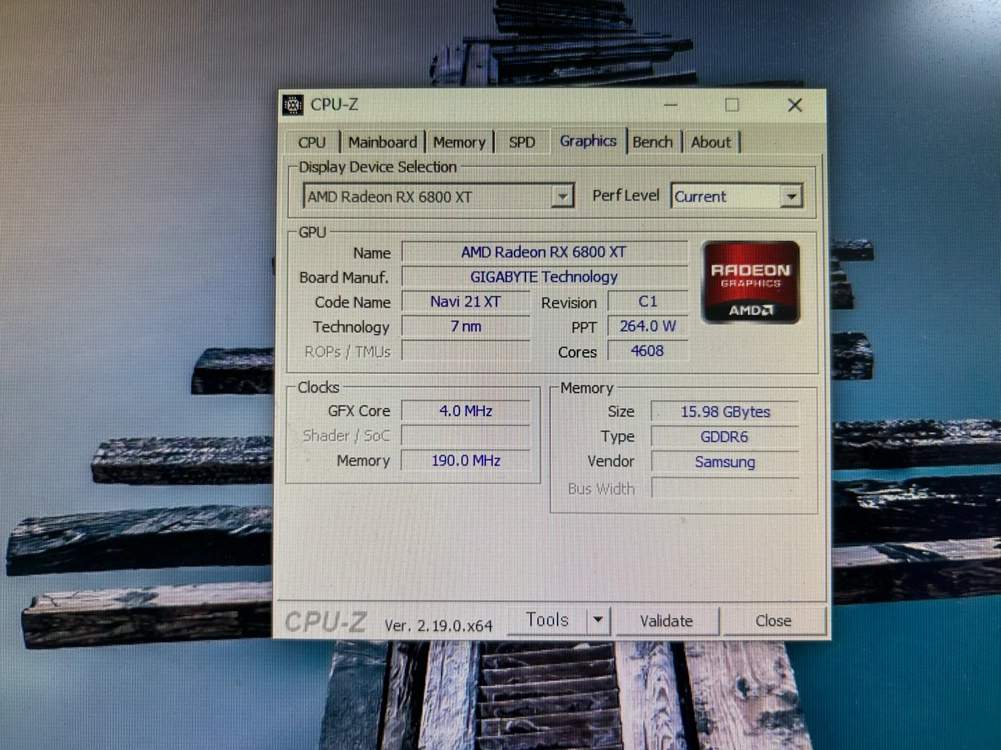Open the Tools dropdown arrow
This screenshot has height=750, width=1001.
point(598,620)
